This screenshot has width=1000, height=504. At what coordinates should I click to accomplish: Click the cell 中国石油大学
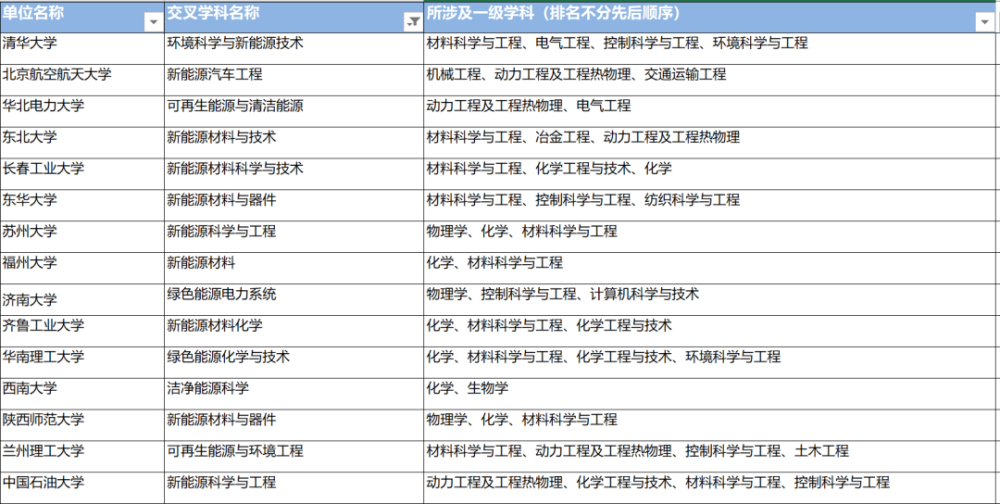[x=82, y=487]
